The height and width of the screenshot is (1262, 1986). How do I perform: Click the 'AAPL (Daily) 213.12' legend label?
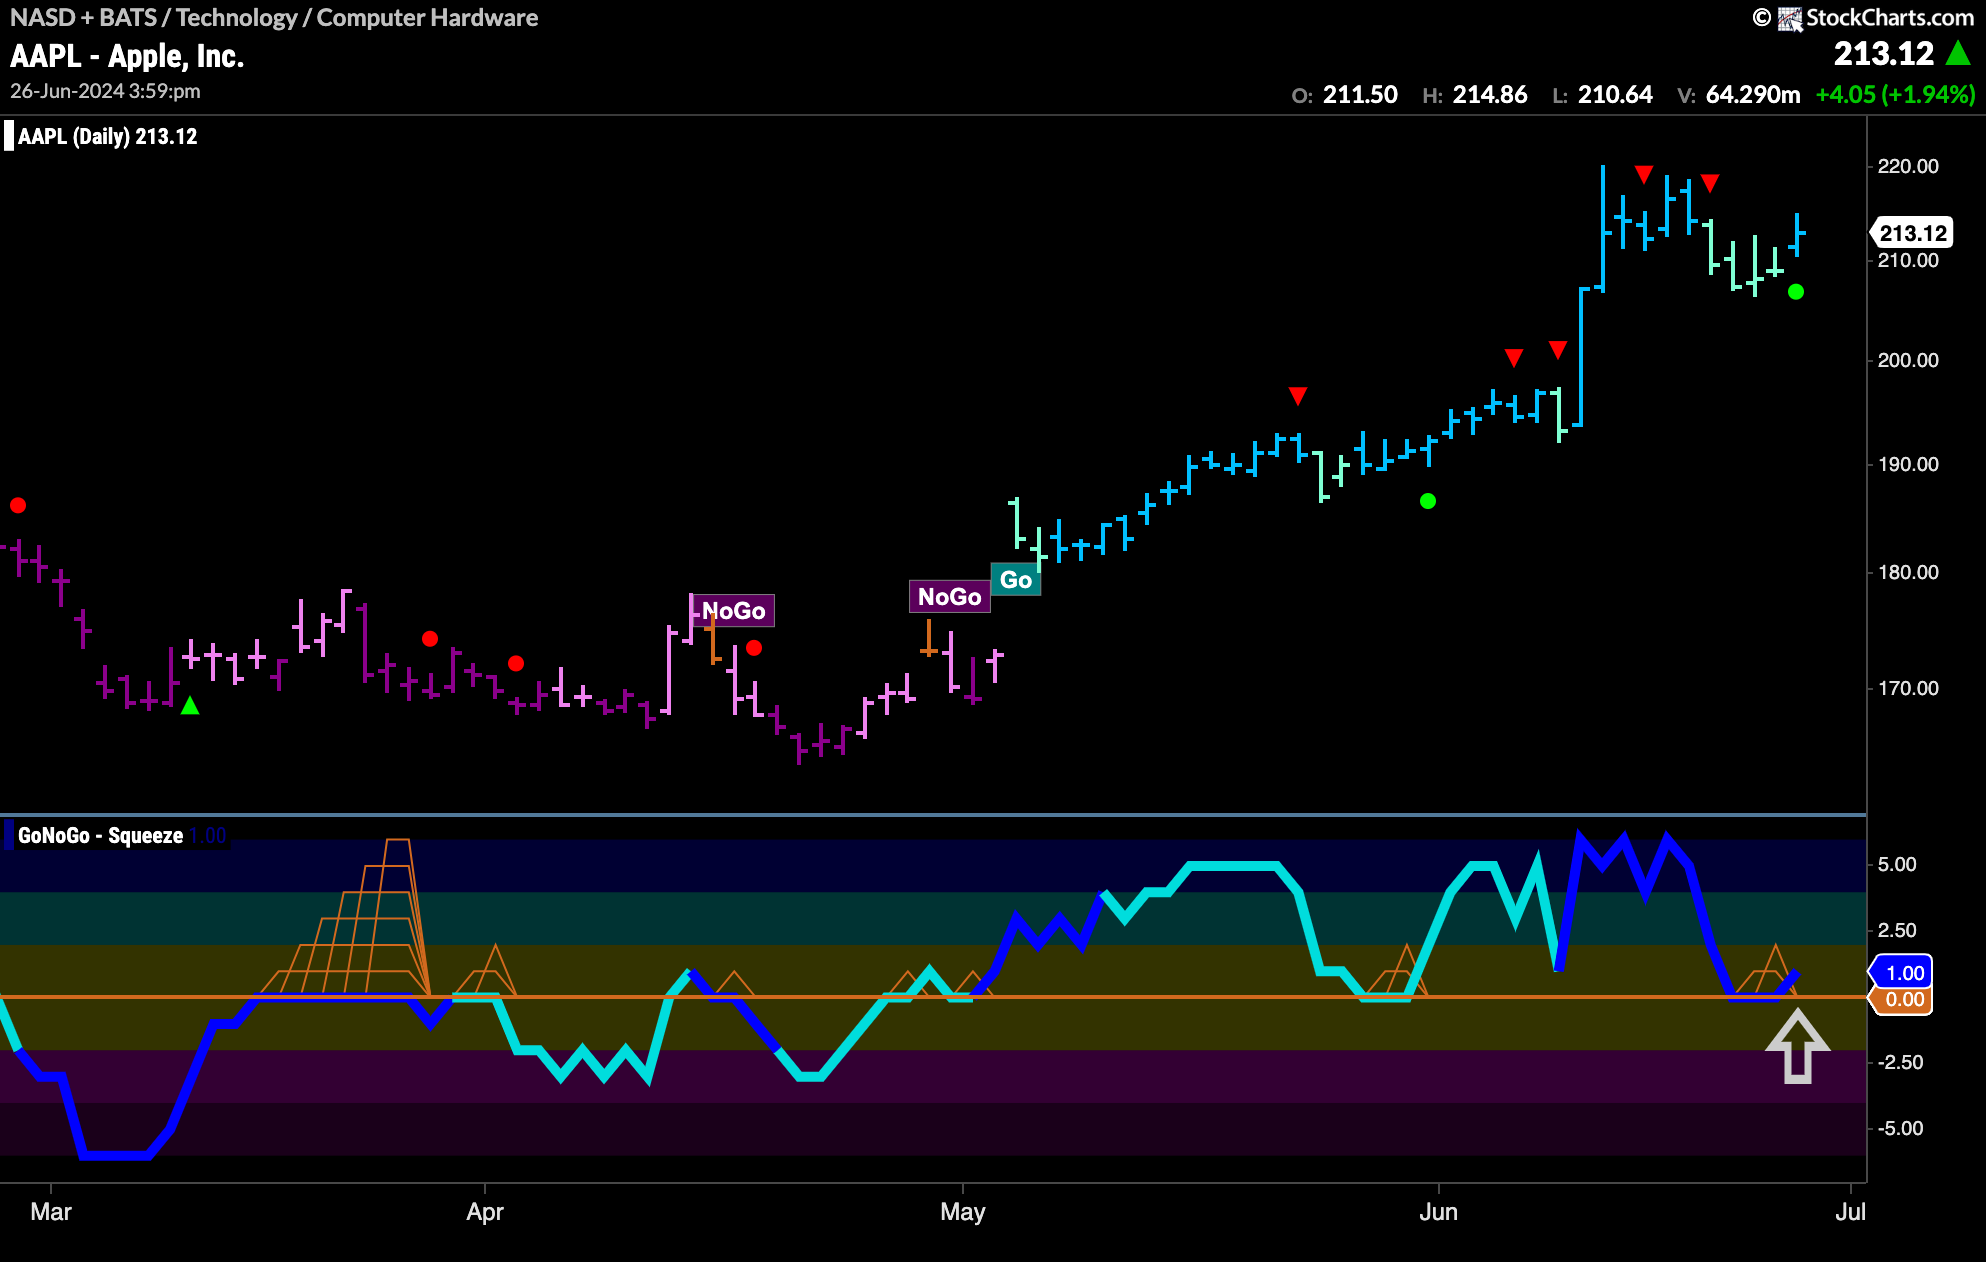coord(108,136)
